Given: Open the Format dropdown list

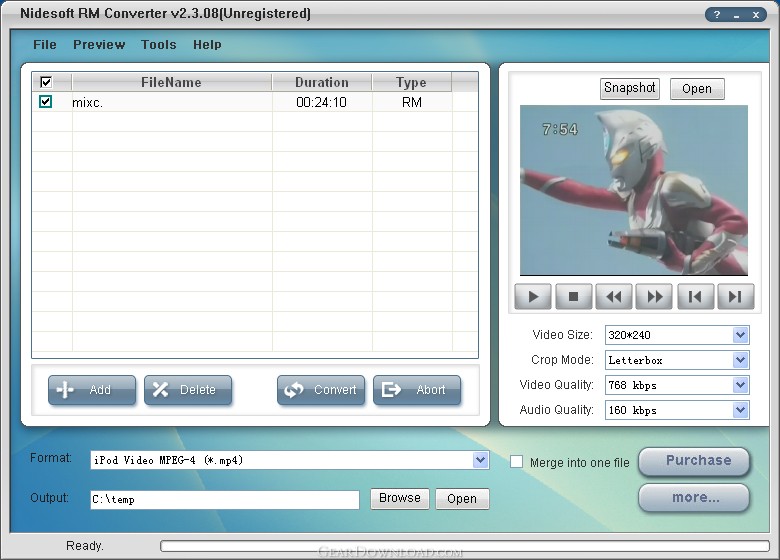Looking at the screenshot, I should [480, 460].
